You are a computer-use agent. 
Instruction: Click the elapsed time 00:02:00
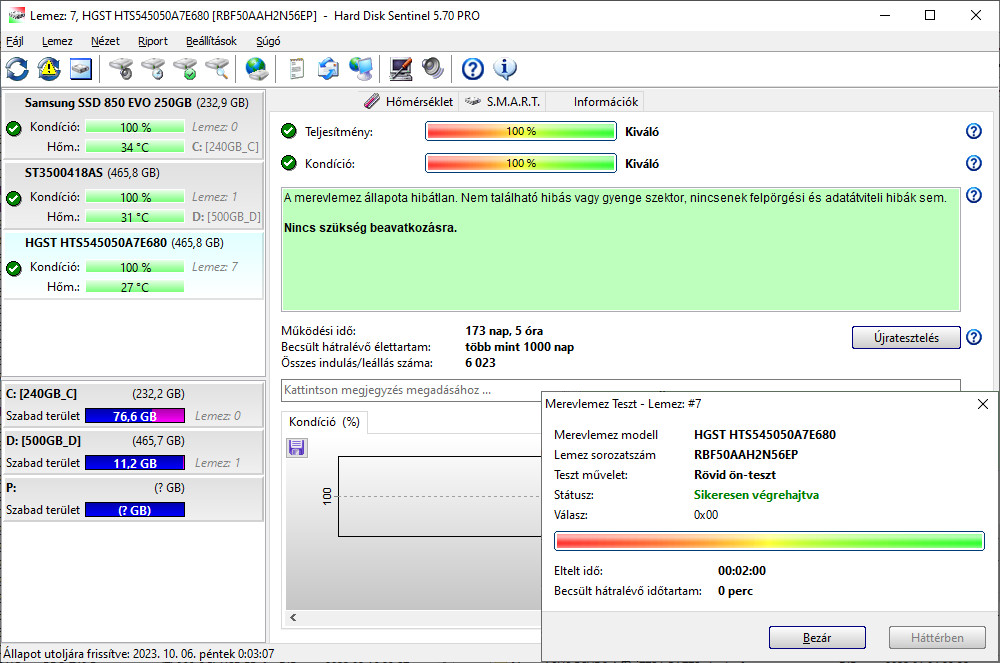742,571
